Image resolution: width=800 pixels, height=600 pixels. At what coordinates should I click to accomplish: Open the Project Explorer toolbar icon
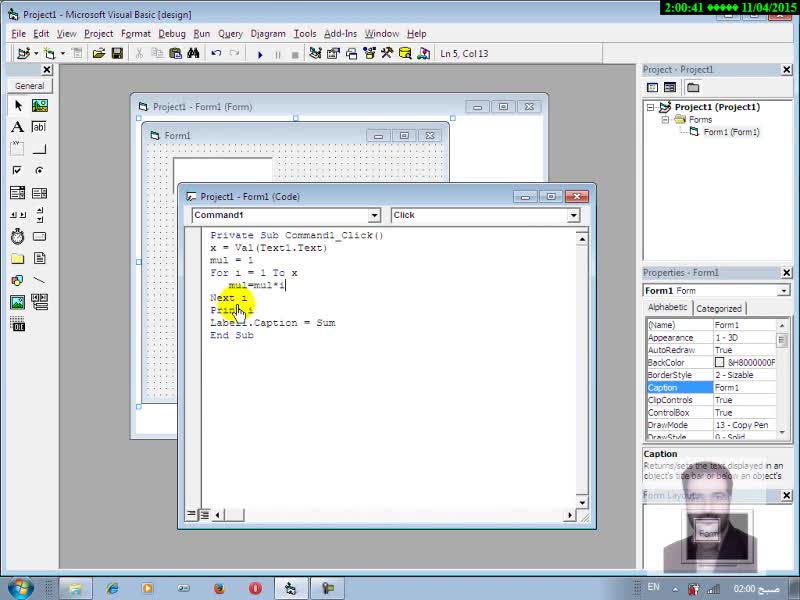(x=315, y=53)
